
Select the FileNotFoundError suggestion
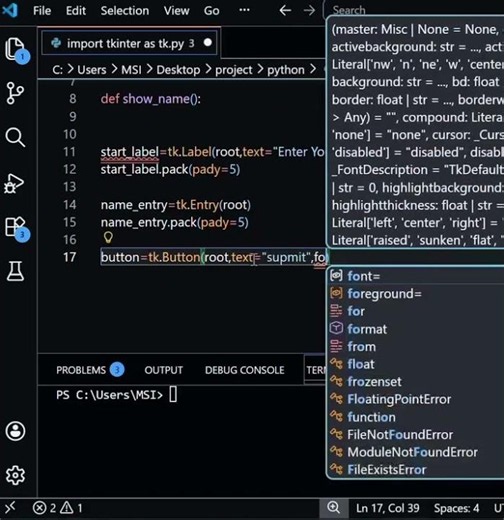[x=415, y=435]
